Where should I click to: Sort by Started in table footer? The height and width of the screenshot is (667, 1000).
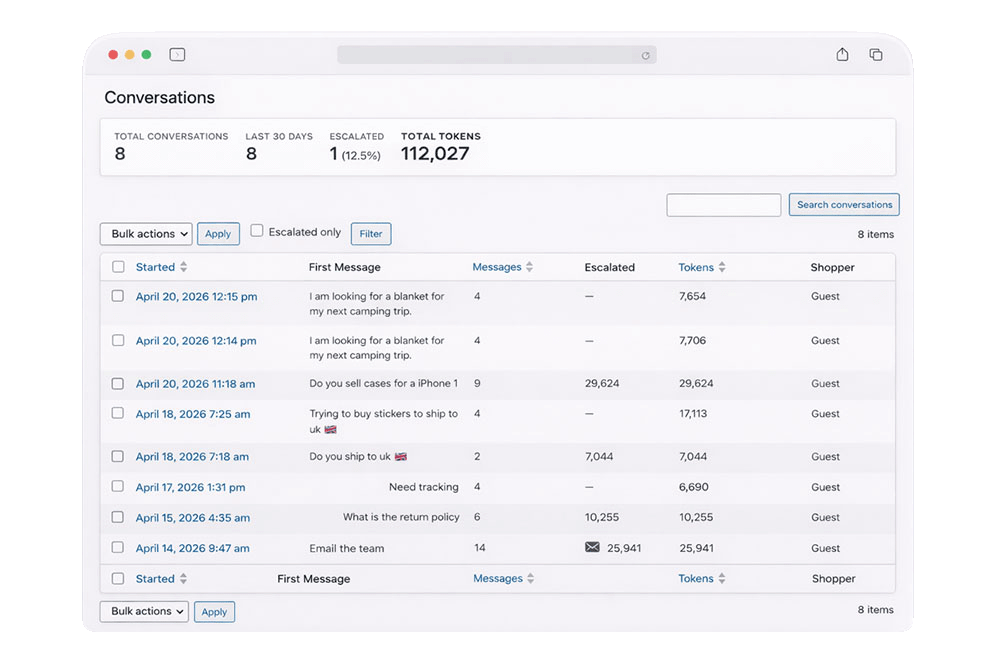(155, 579)
